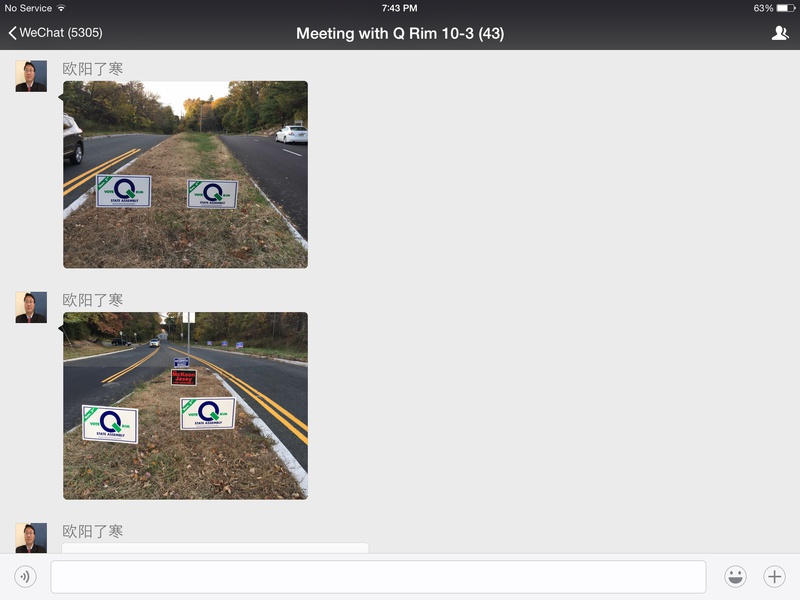
Task: Open first photo of road median signs
Action: coord(185,174)
